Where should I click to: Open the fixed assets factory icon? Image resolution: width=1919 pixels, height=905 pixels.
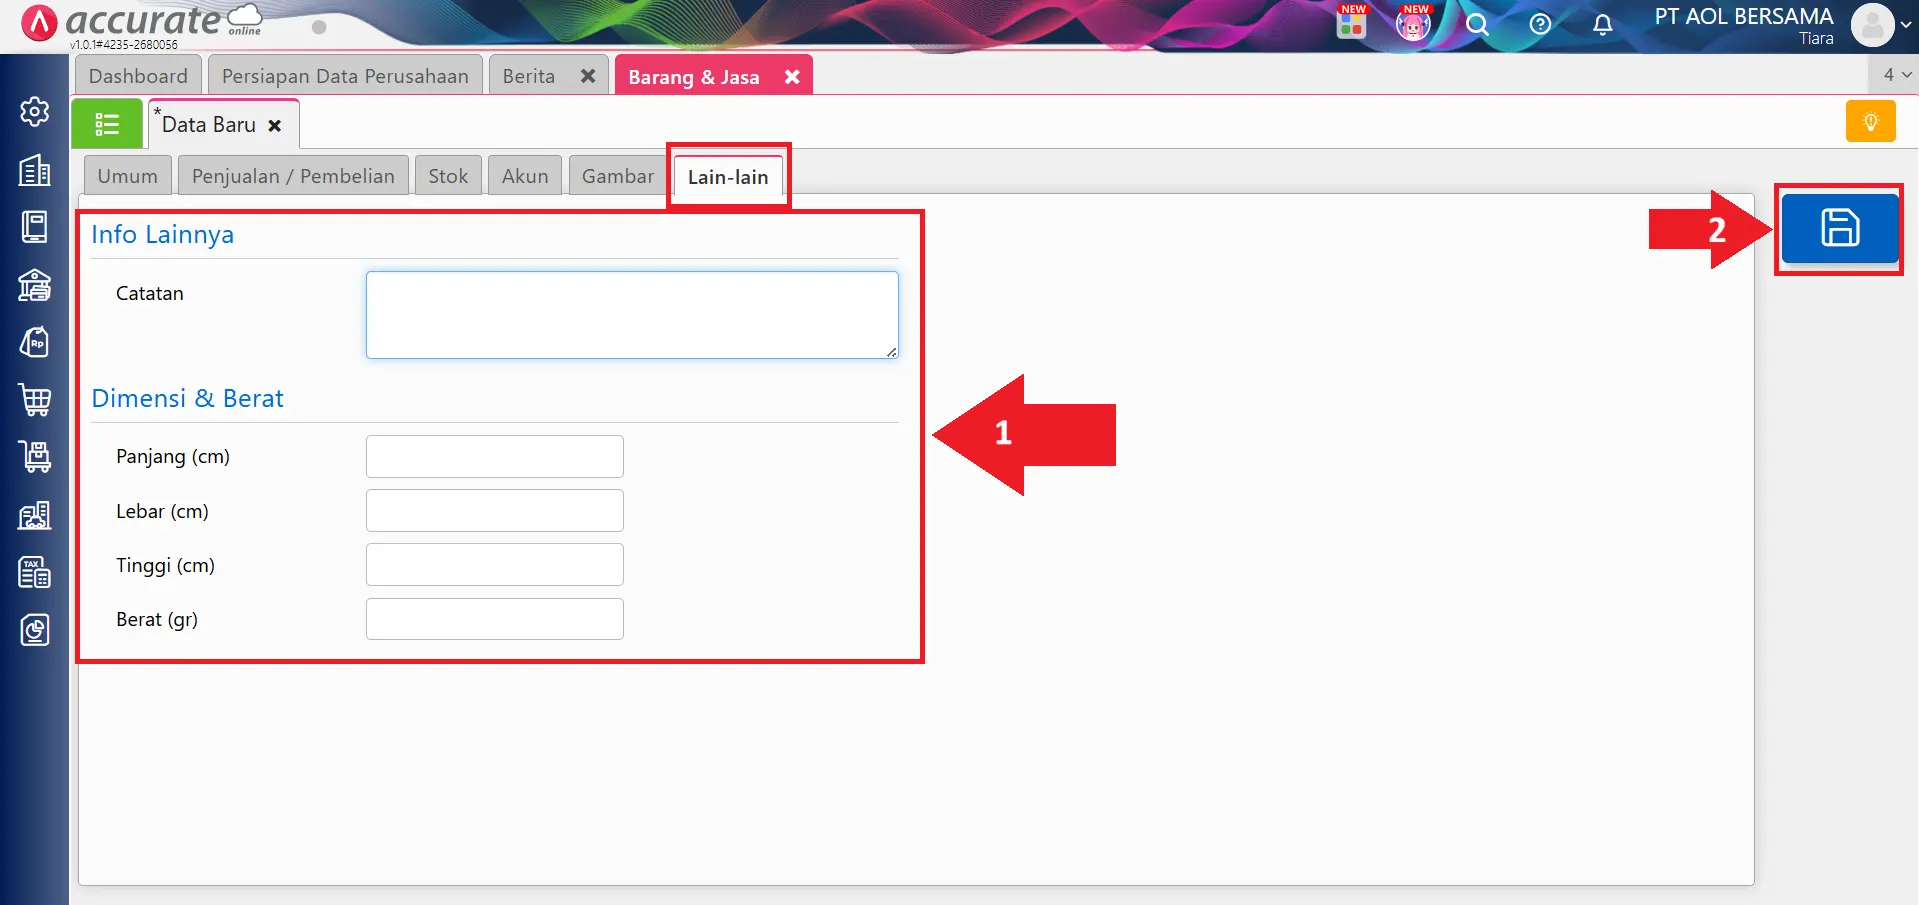pyautogui.click(x=35, y=515)
